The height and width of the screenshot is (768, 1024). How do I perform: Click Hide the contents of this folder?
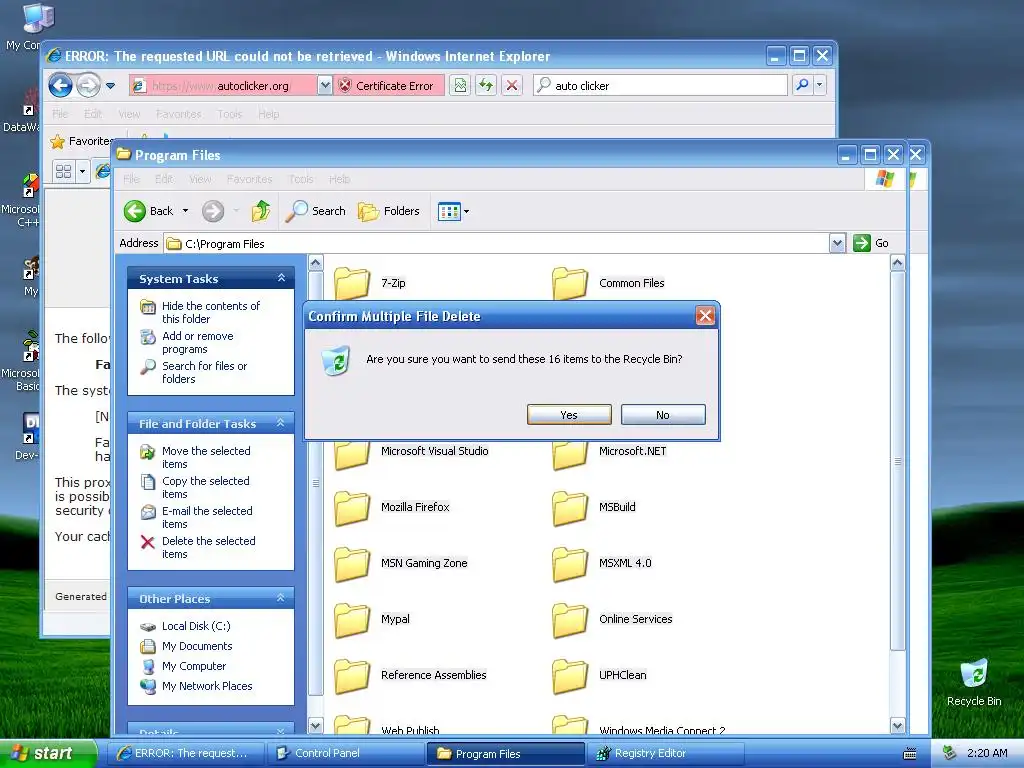[210, 312]
